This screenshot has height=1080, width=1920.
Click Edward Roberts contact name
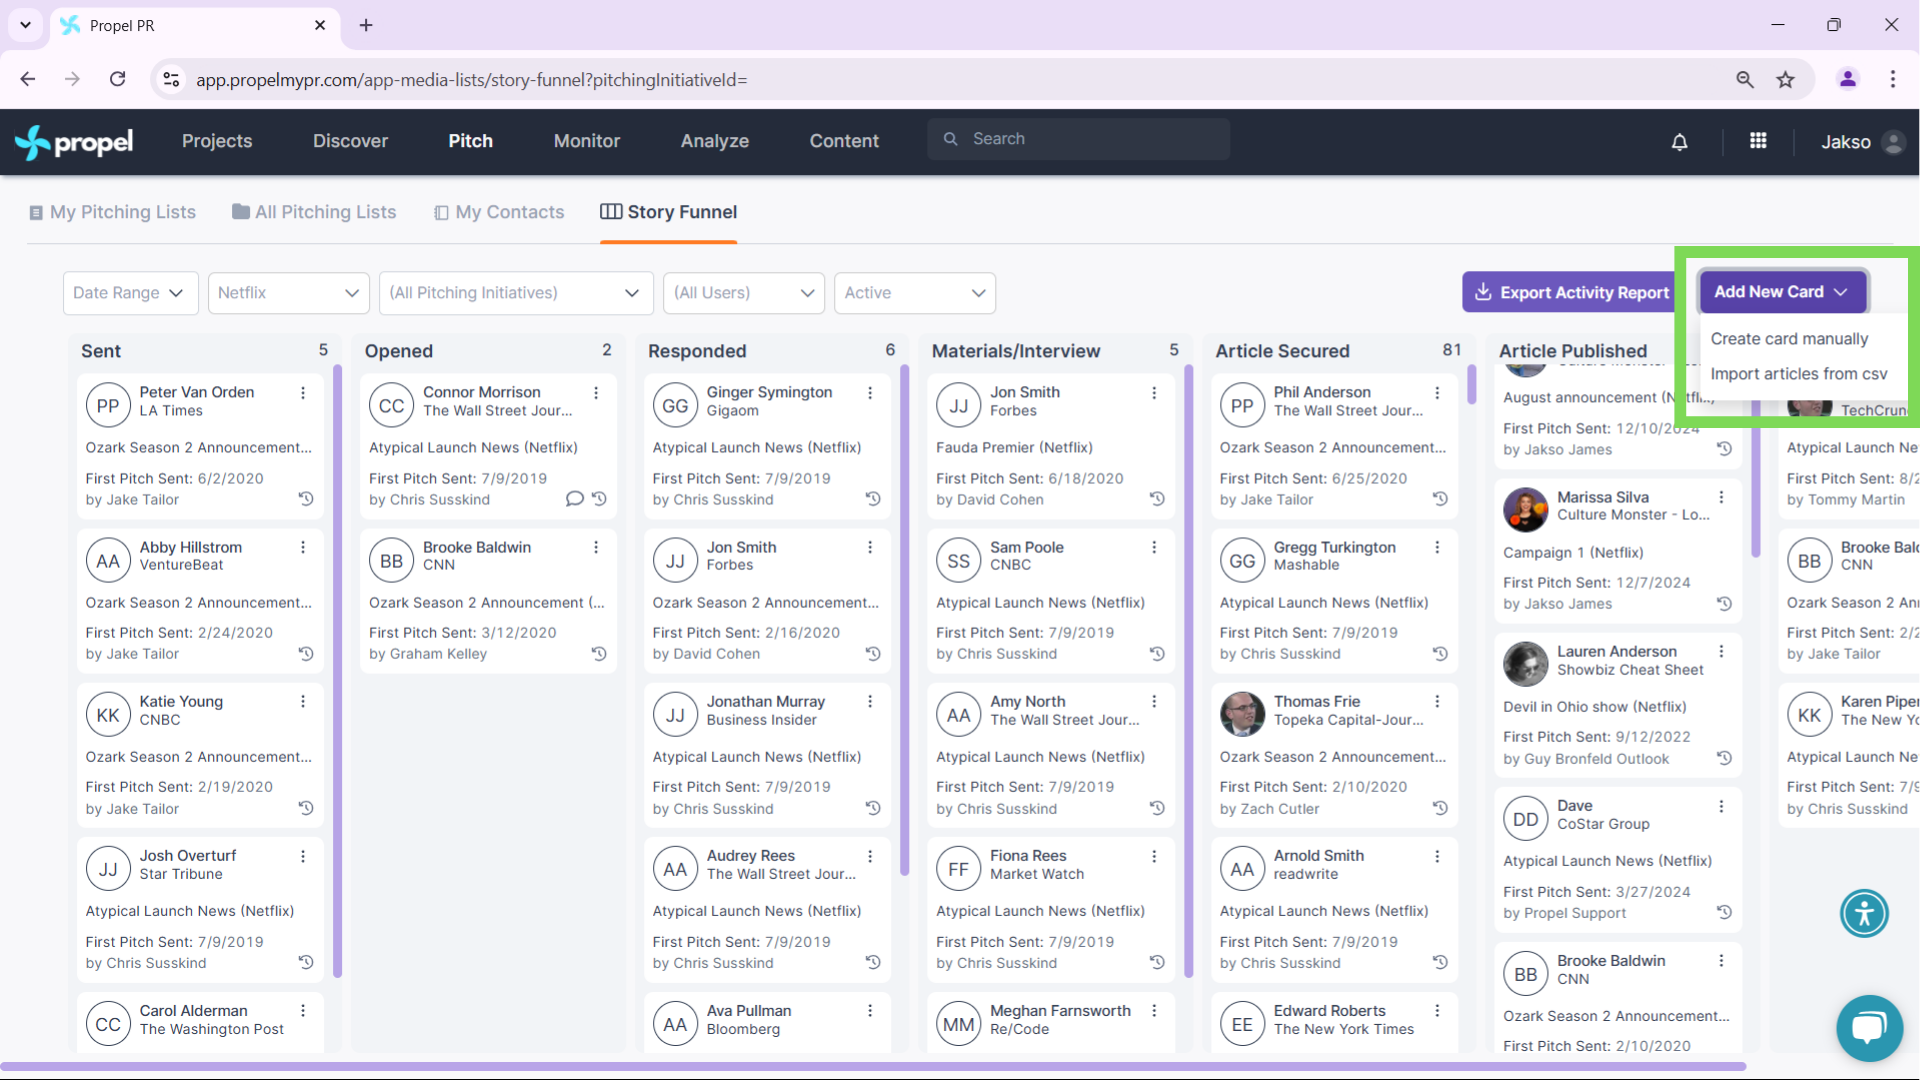pos(1329,1011)
